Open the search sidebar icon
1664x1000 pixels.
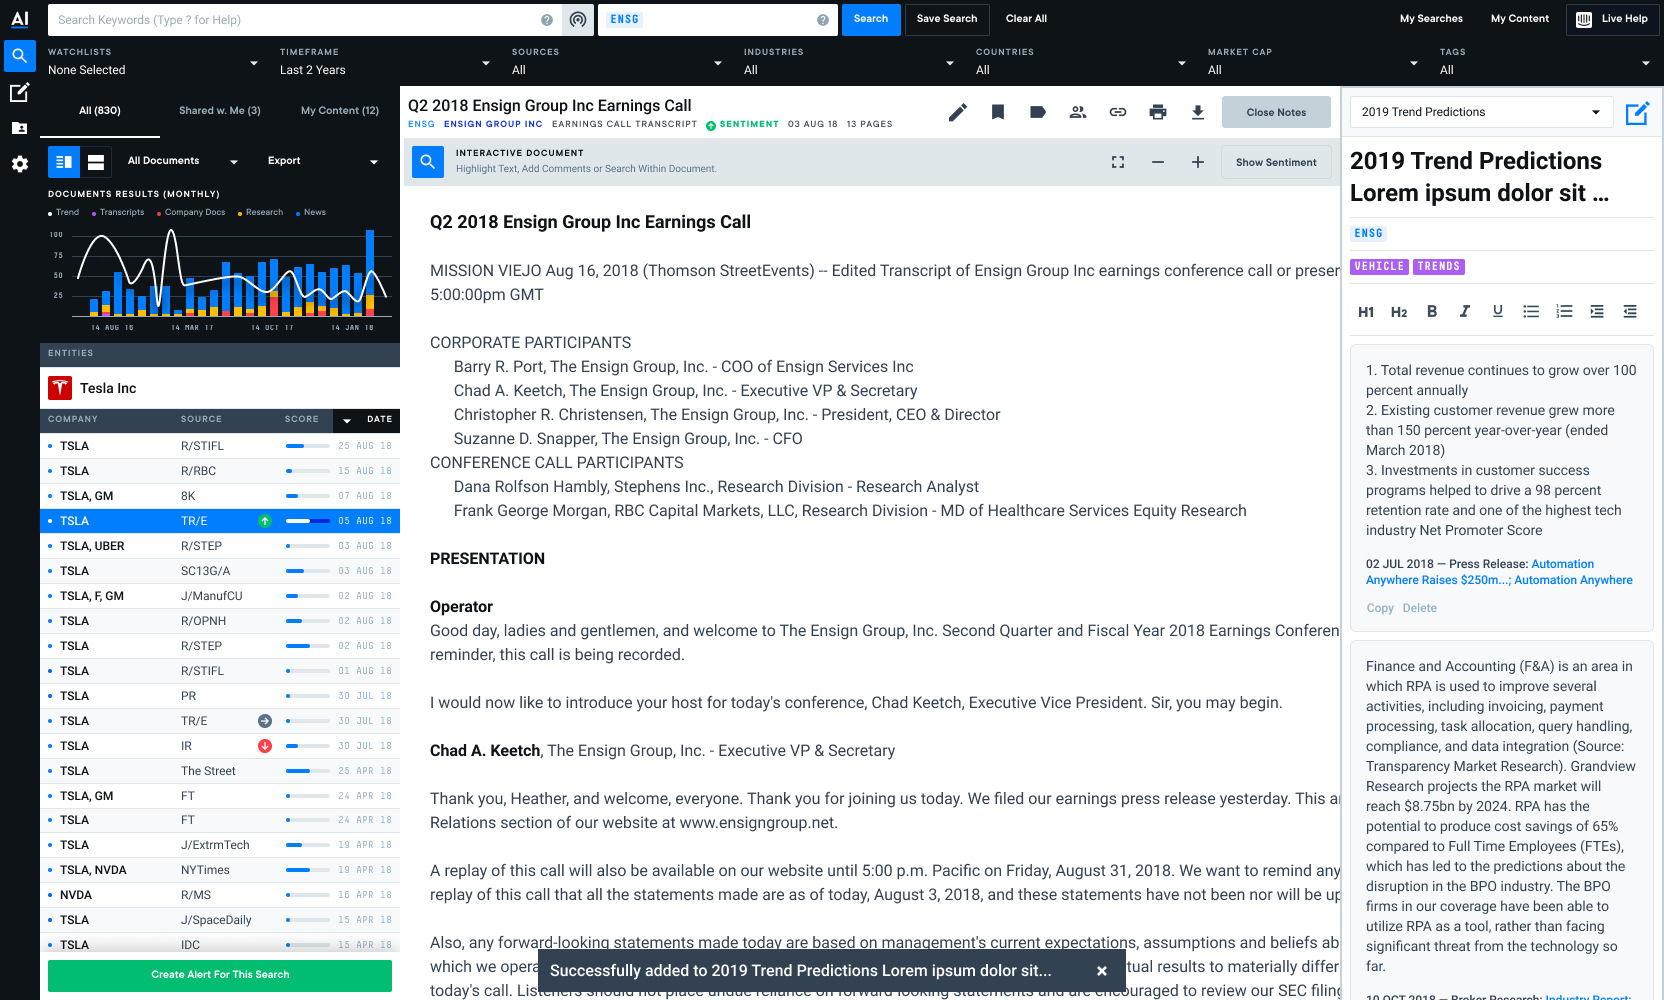coord(20,56)
